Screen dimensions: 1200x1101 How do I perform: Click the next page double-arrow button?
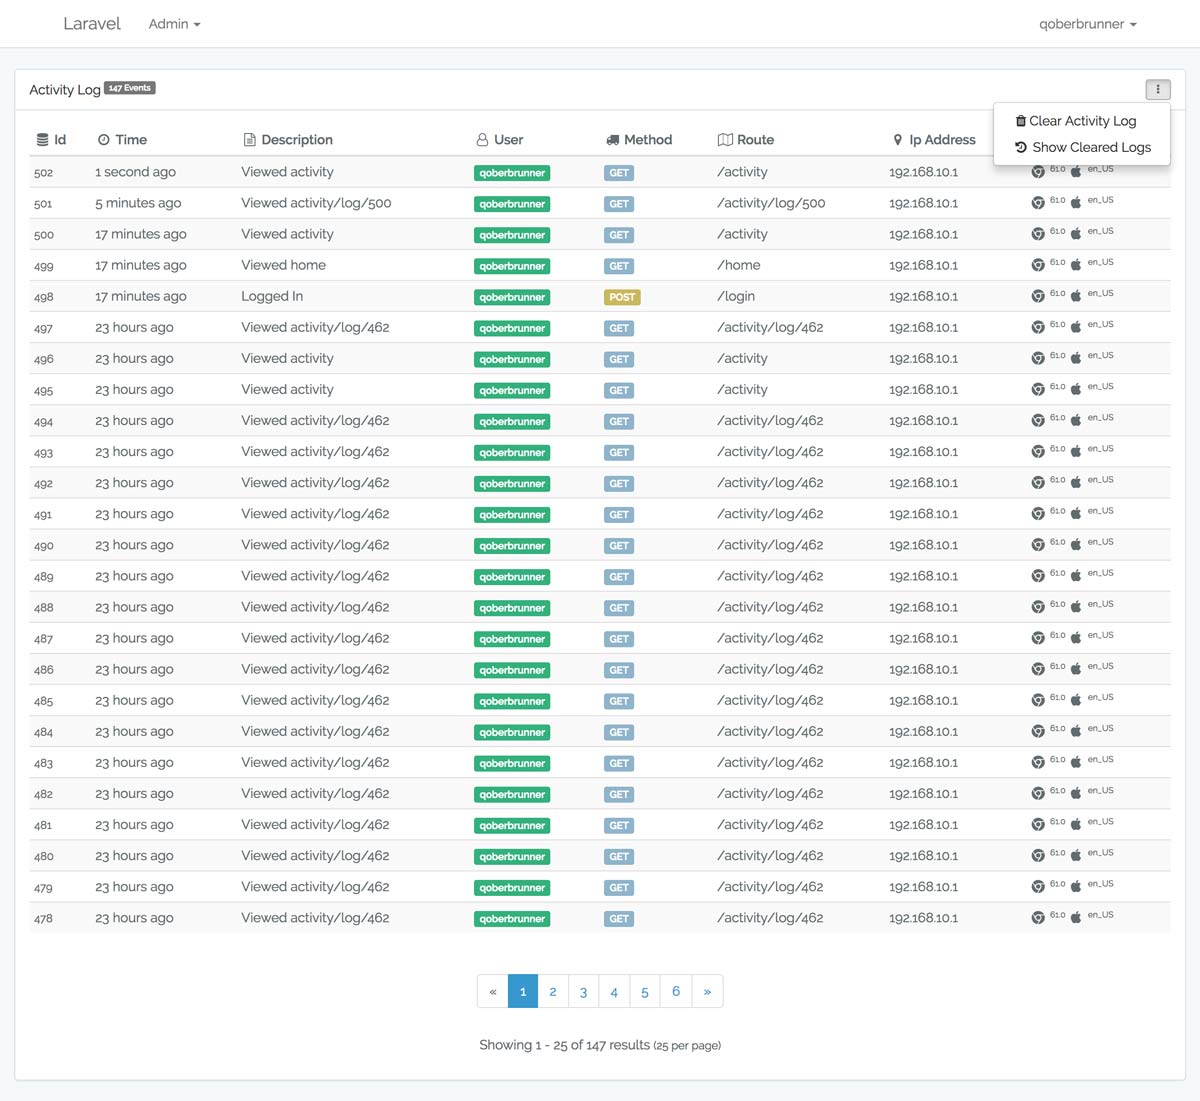[x=707, y=991]
